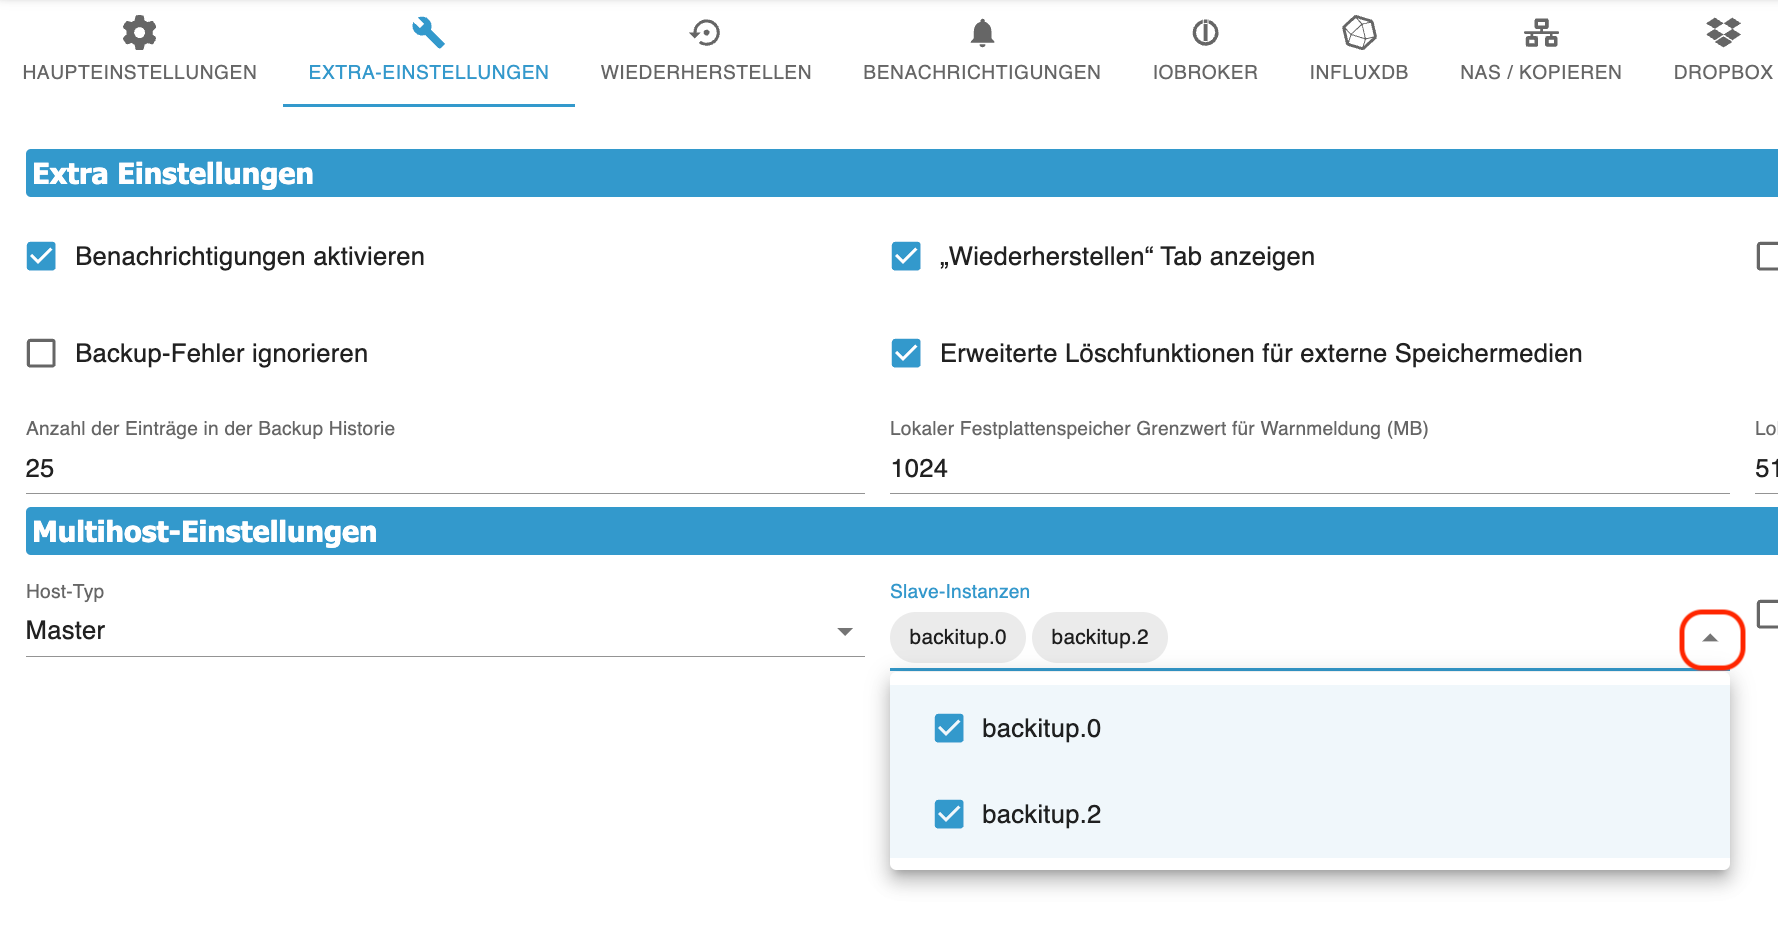Switch to NAS / Kopieren tab

click(1541, 72)
